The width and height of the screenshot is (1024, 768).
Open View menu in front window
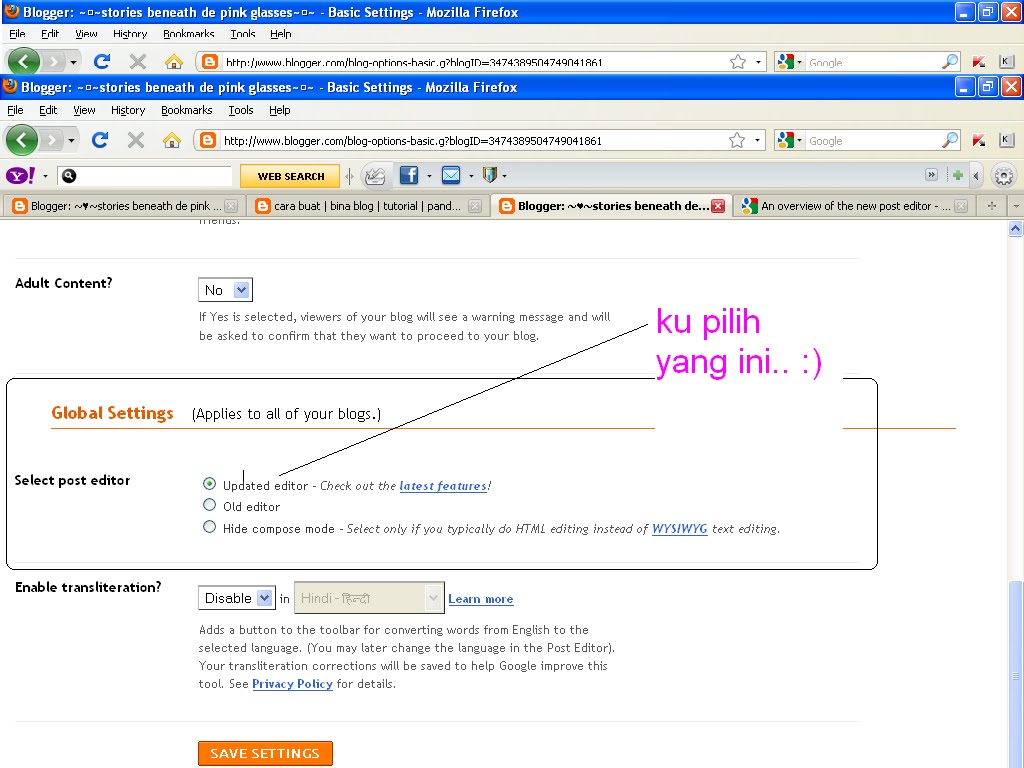tap(84, 110)
